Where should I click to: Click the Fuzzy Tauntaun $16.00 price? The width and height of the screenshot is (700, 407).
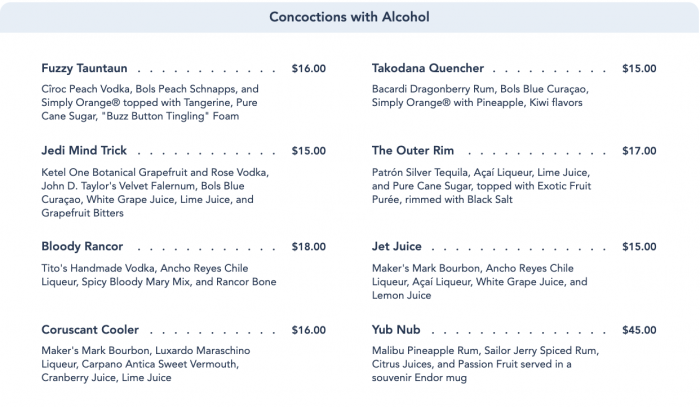pyautogui.click(x=308, y=69)
